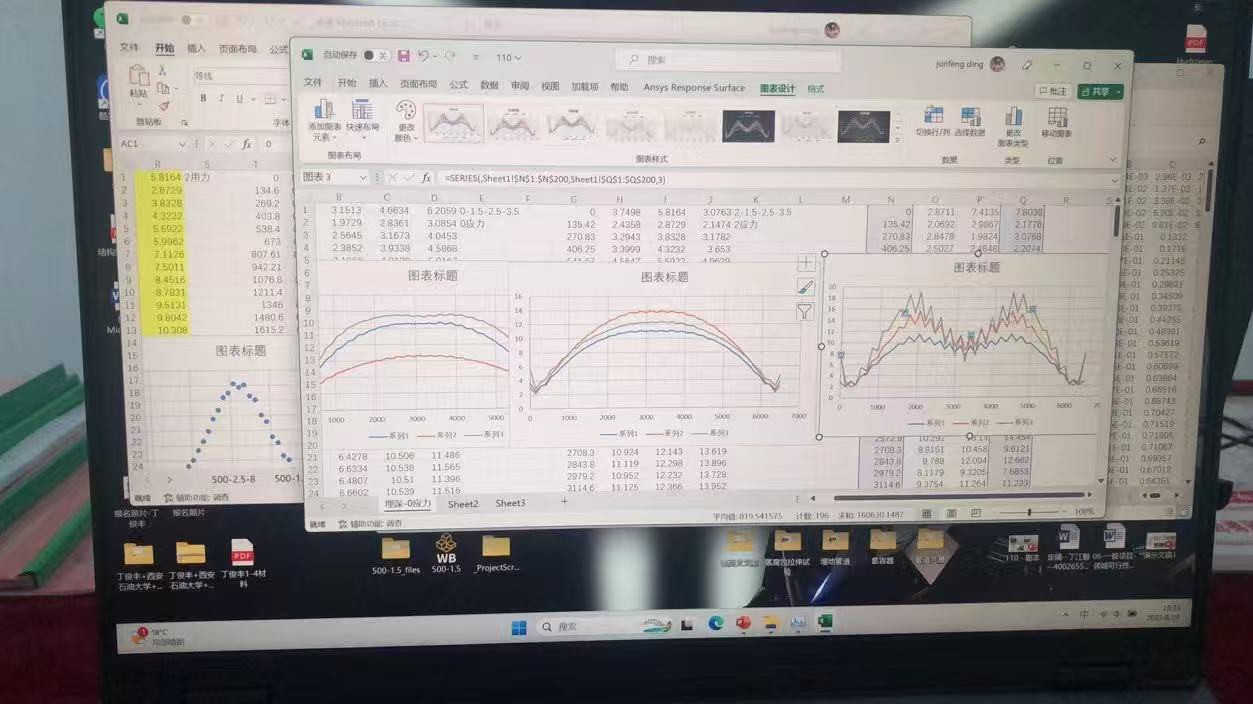Toggle Bold (B) in back Excel window
Screen dimensions: 1253x704
[203, 98]
